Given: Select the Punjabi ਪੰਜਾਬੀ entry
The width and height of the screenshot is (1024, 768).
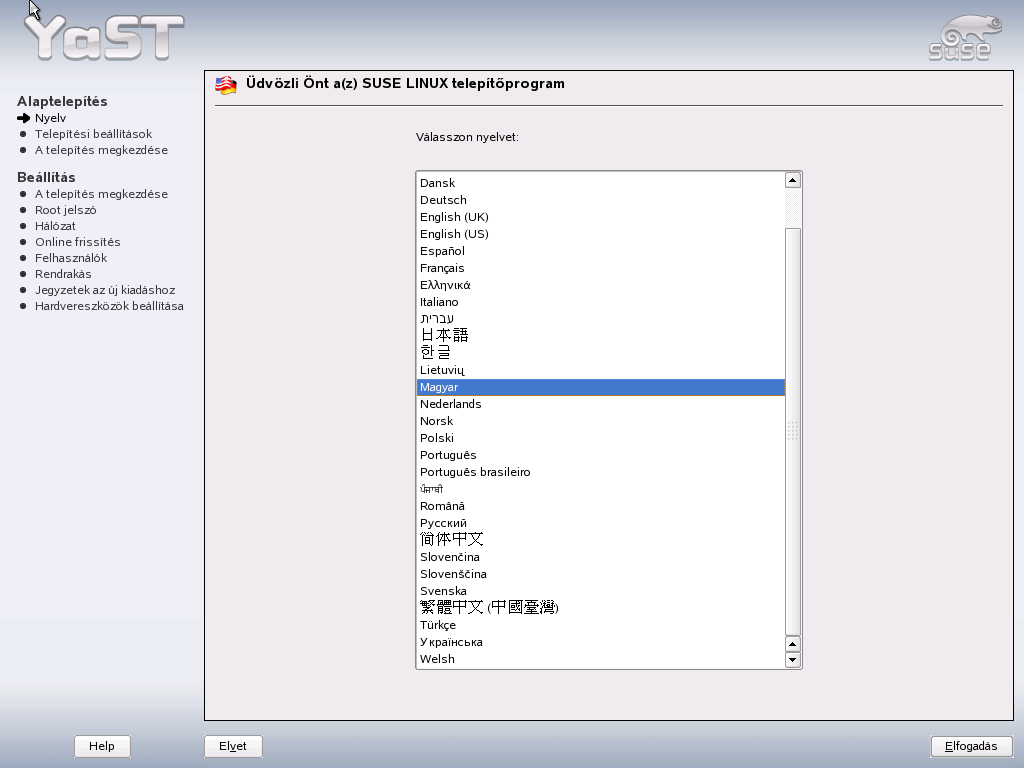Looking at the screenshot, I should [x=601, y=489].
